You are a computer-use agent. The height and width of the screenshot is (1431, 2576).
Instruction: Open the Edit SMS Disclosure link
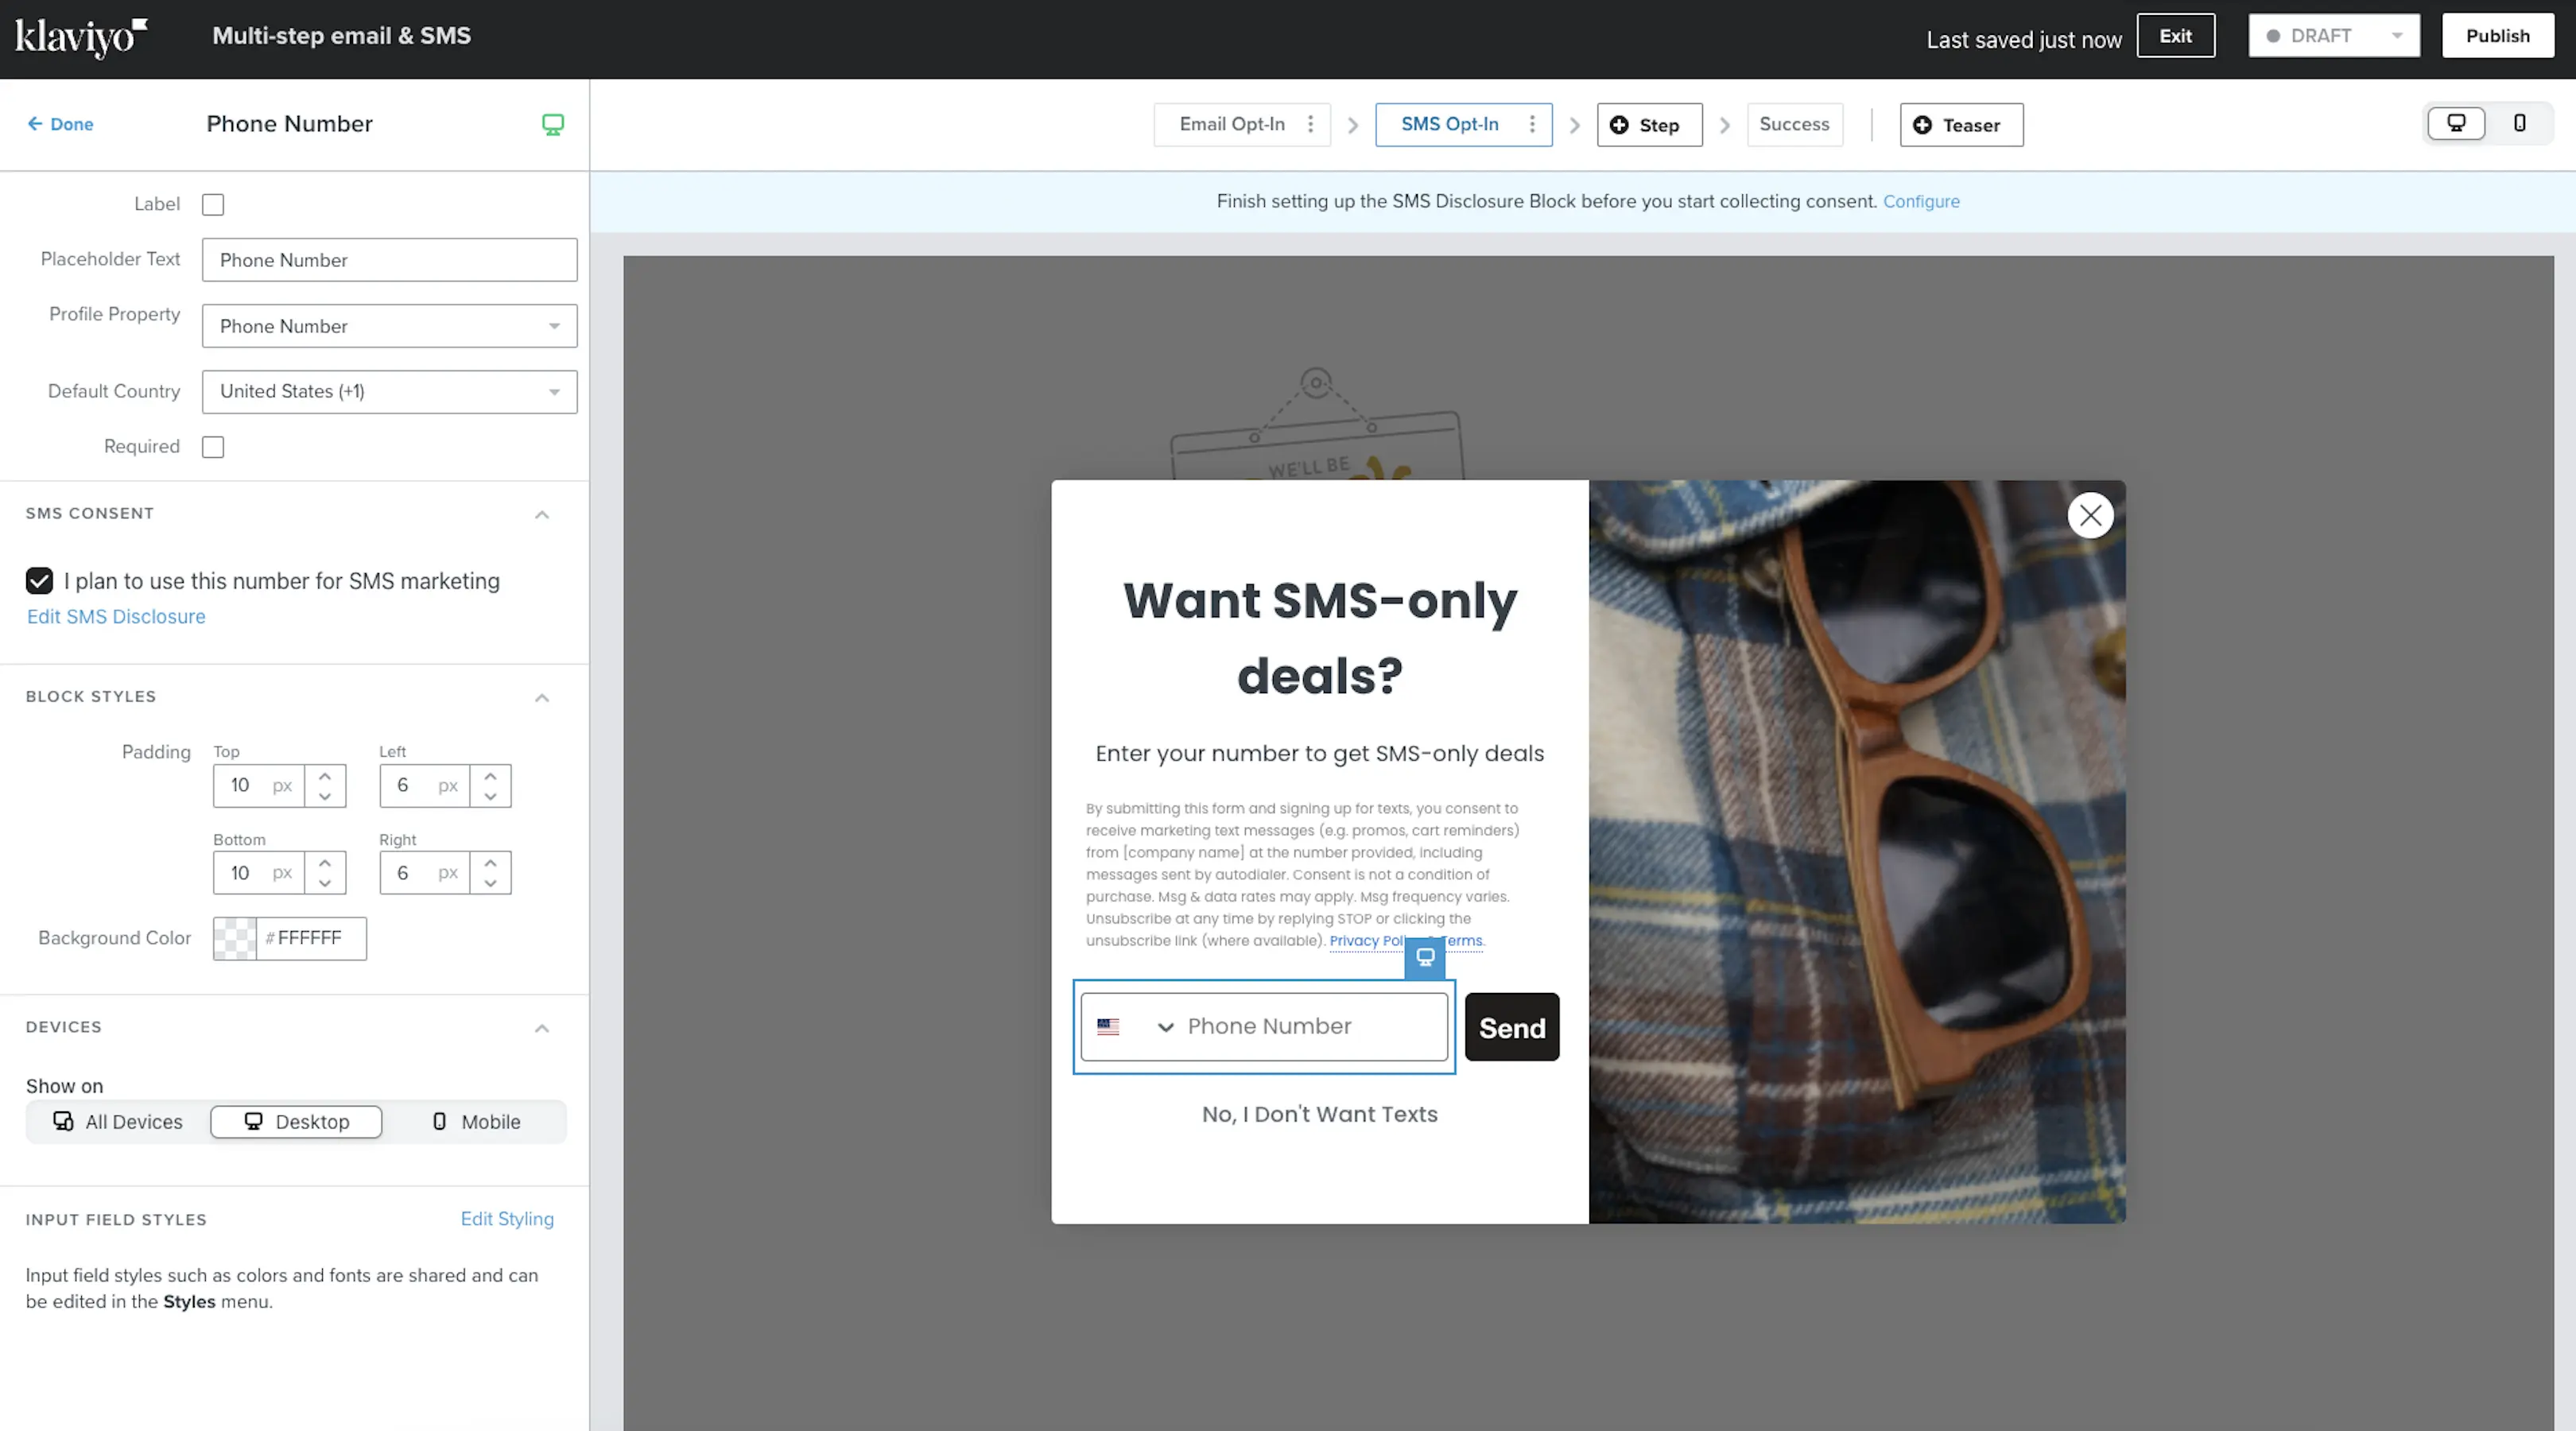click(116, 617)
